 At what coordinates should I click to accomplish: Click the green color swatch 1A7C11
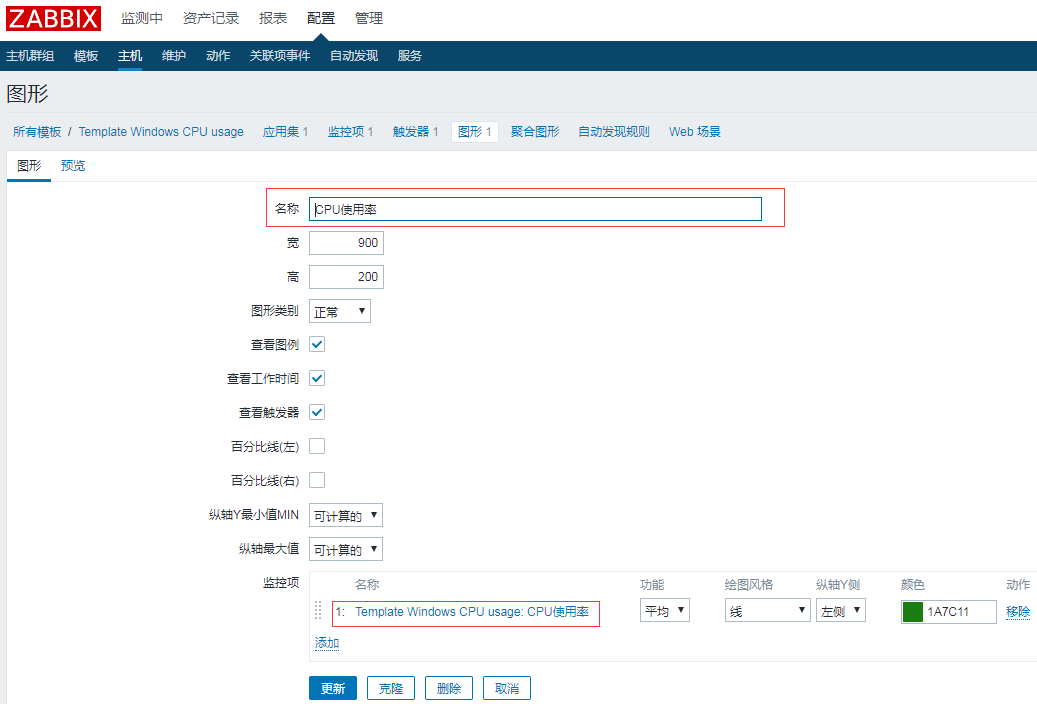[x=912, y=612]
